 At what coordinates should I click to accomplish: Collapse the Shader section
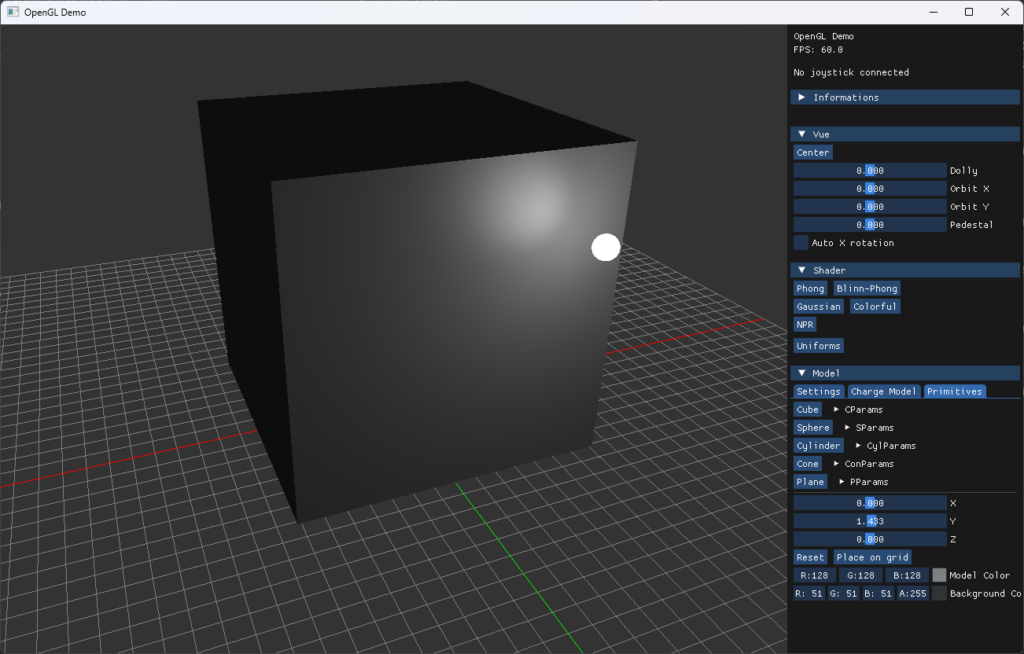[x=905, y=270]
